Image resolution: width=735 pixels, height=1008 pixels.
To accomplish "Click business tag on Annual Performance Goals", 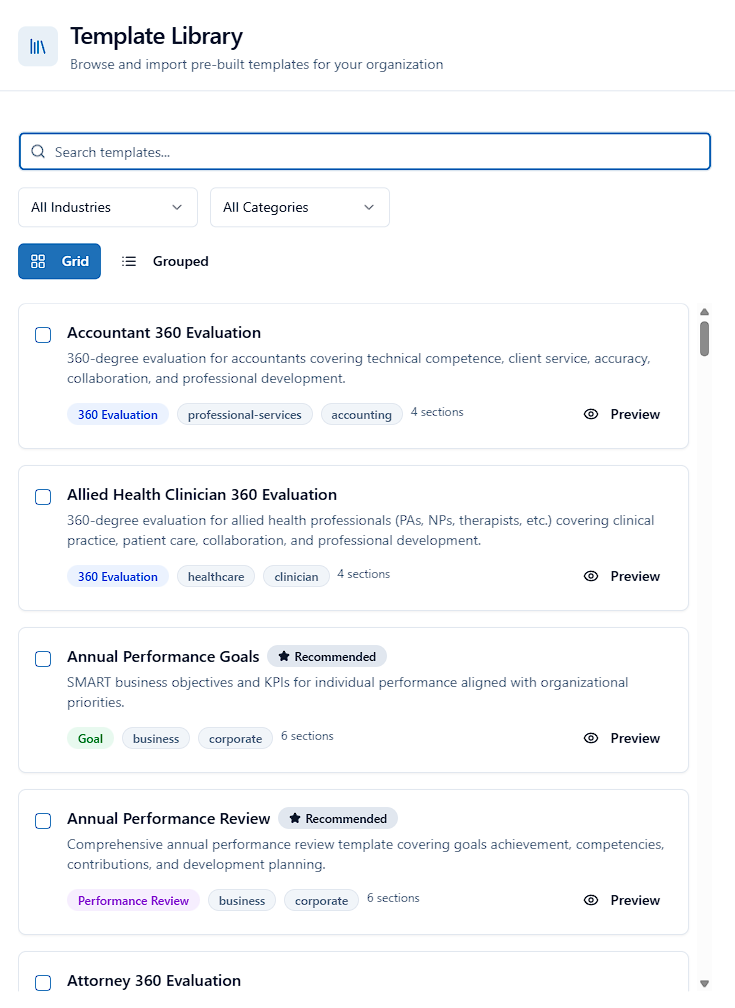I will [156, 739].
